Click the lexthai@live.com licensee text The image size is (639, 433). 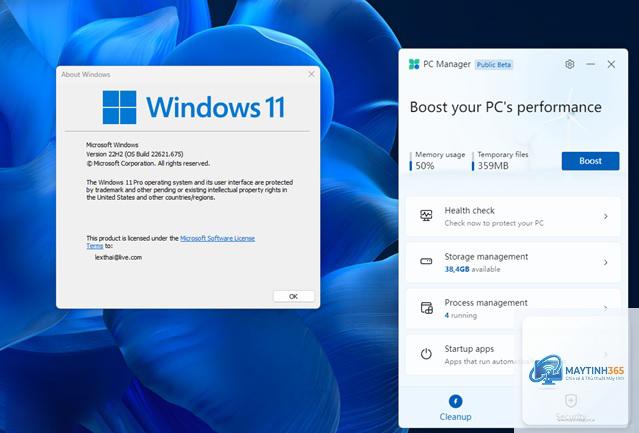click(118, 257)
